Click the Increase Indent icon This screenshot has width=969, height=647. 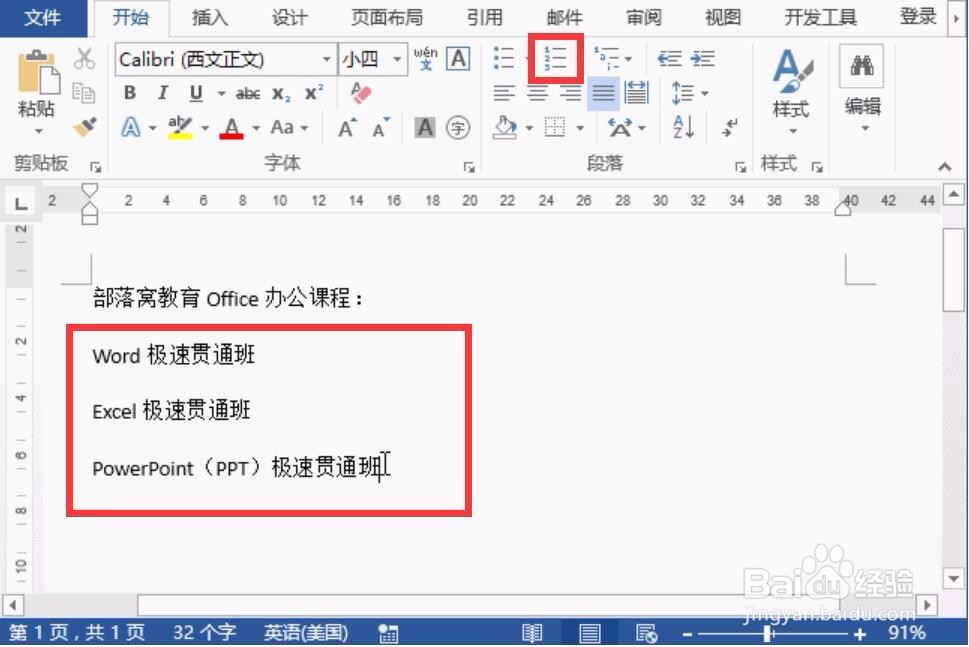tap(703, 59)
